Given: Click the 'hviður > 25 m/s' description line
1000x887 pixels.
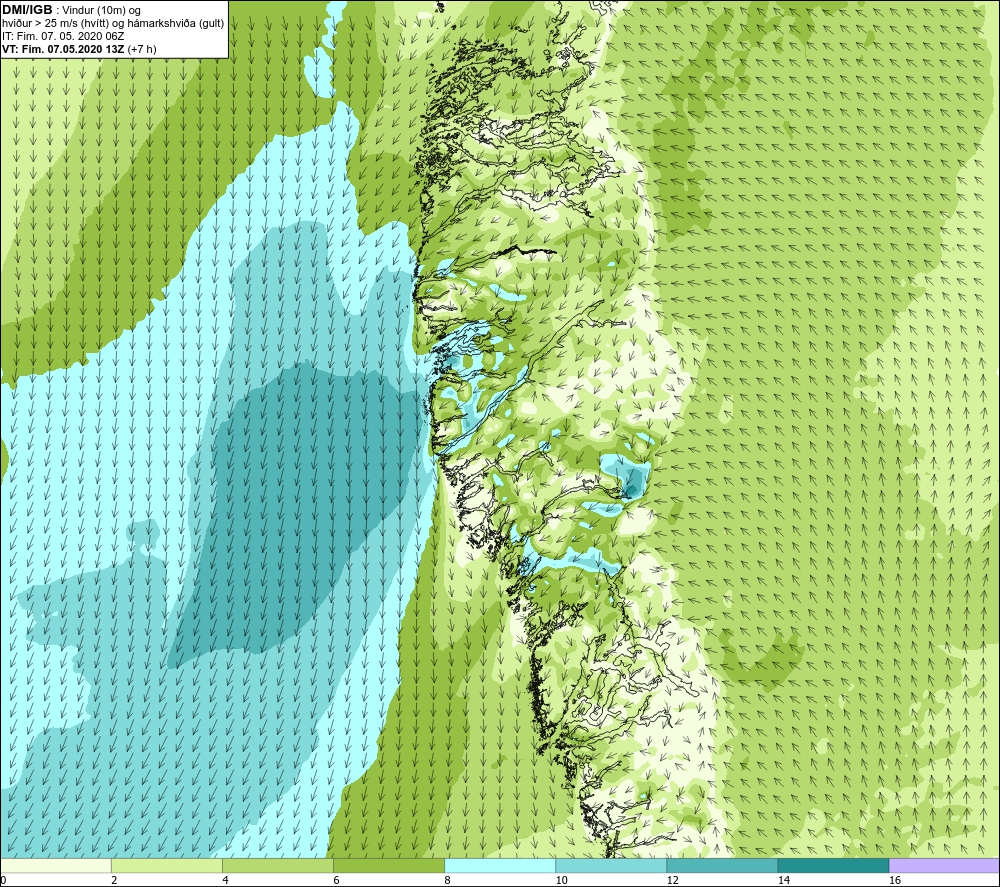Looking at the screenshot, I should [113, 24].
